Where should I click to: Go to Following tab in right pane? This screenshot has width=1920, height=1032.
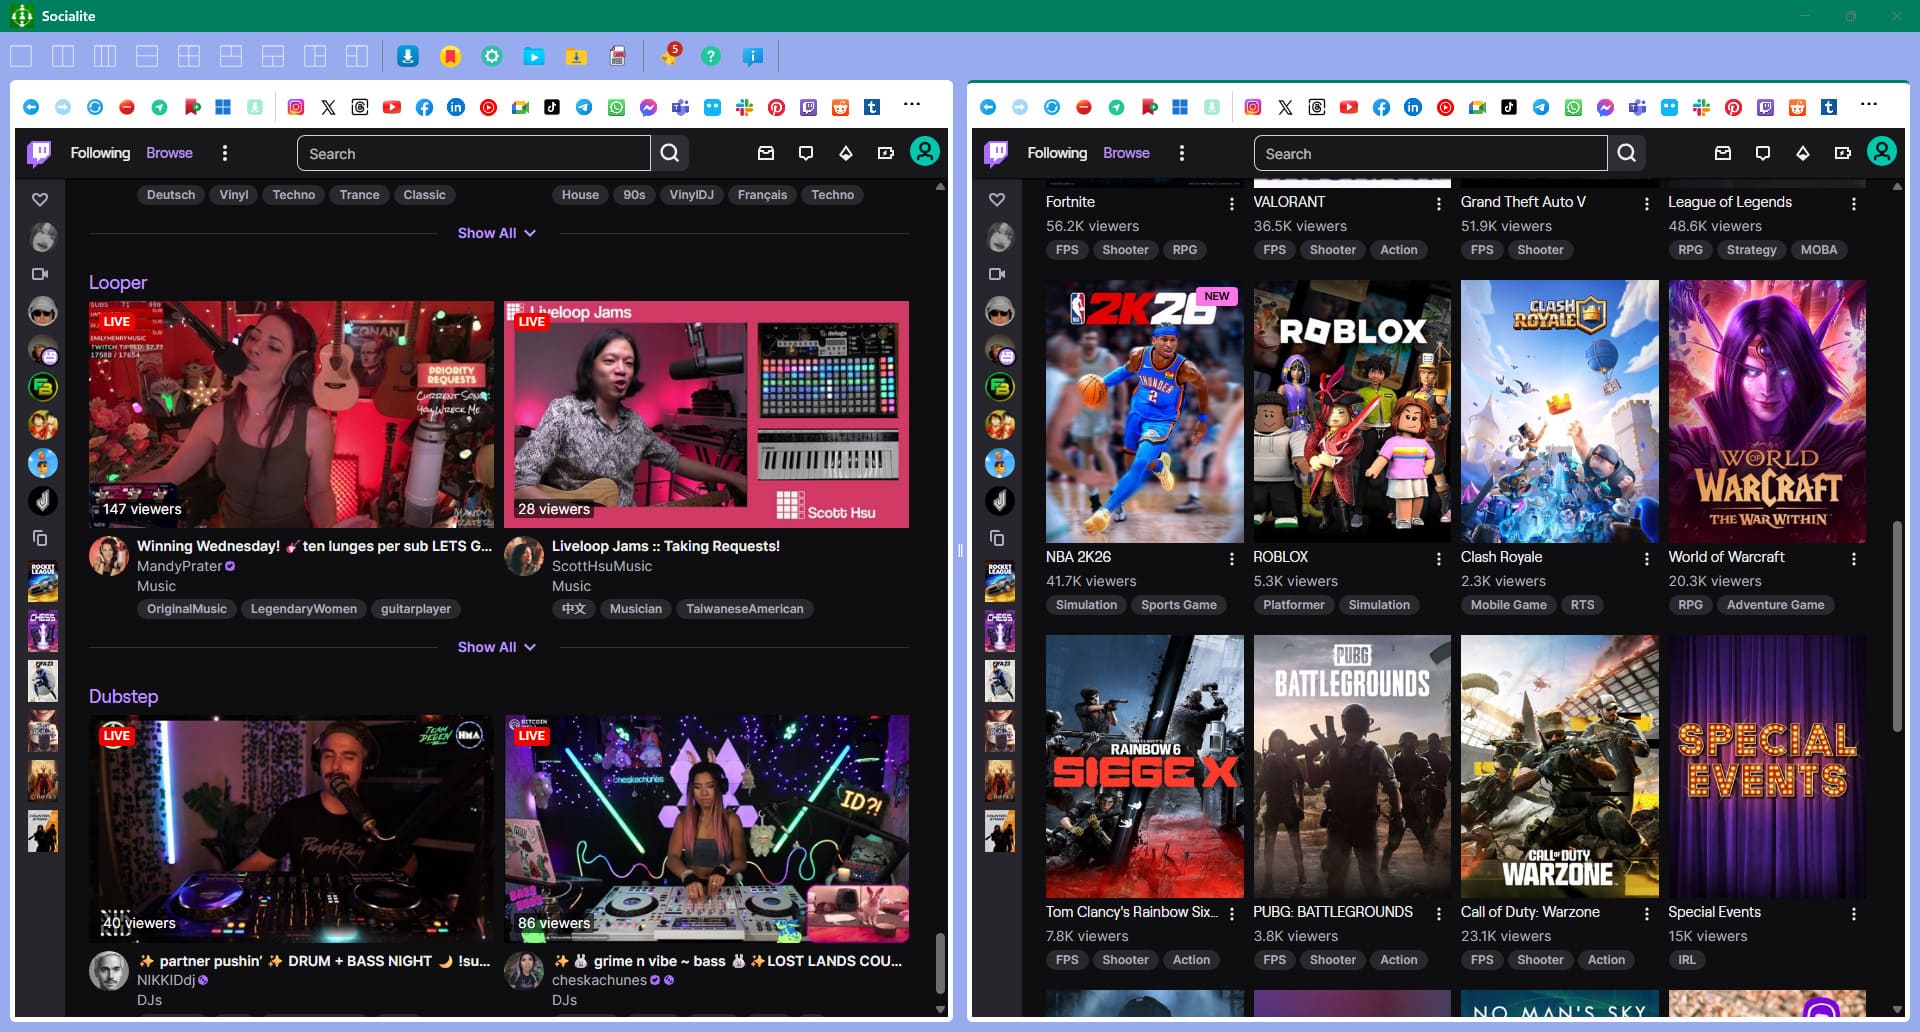[x=1056, y=153]
